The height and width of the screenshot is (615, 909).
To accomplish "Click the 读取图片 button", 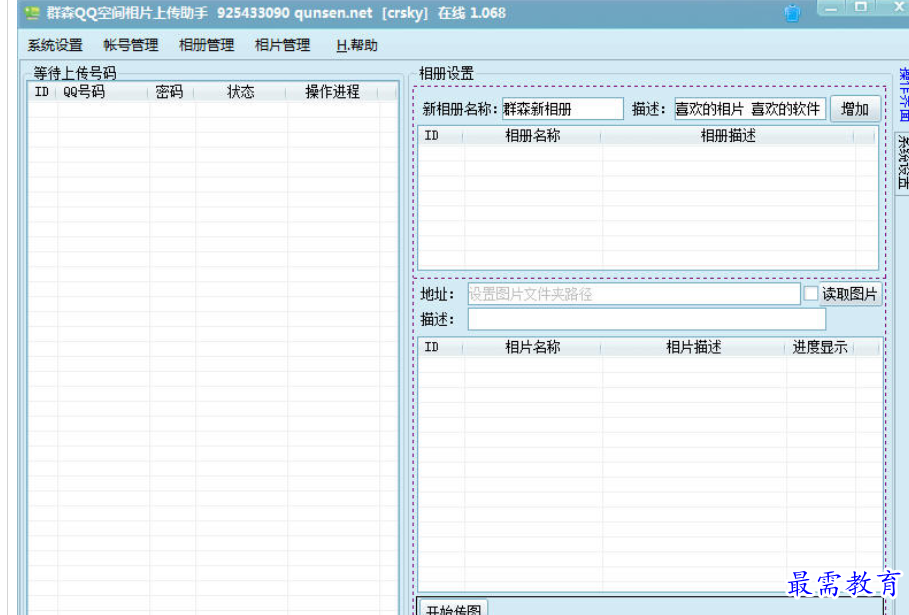I will (850, 294).
